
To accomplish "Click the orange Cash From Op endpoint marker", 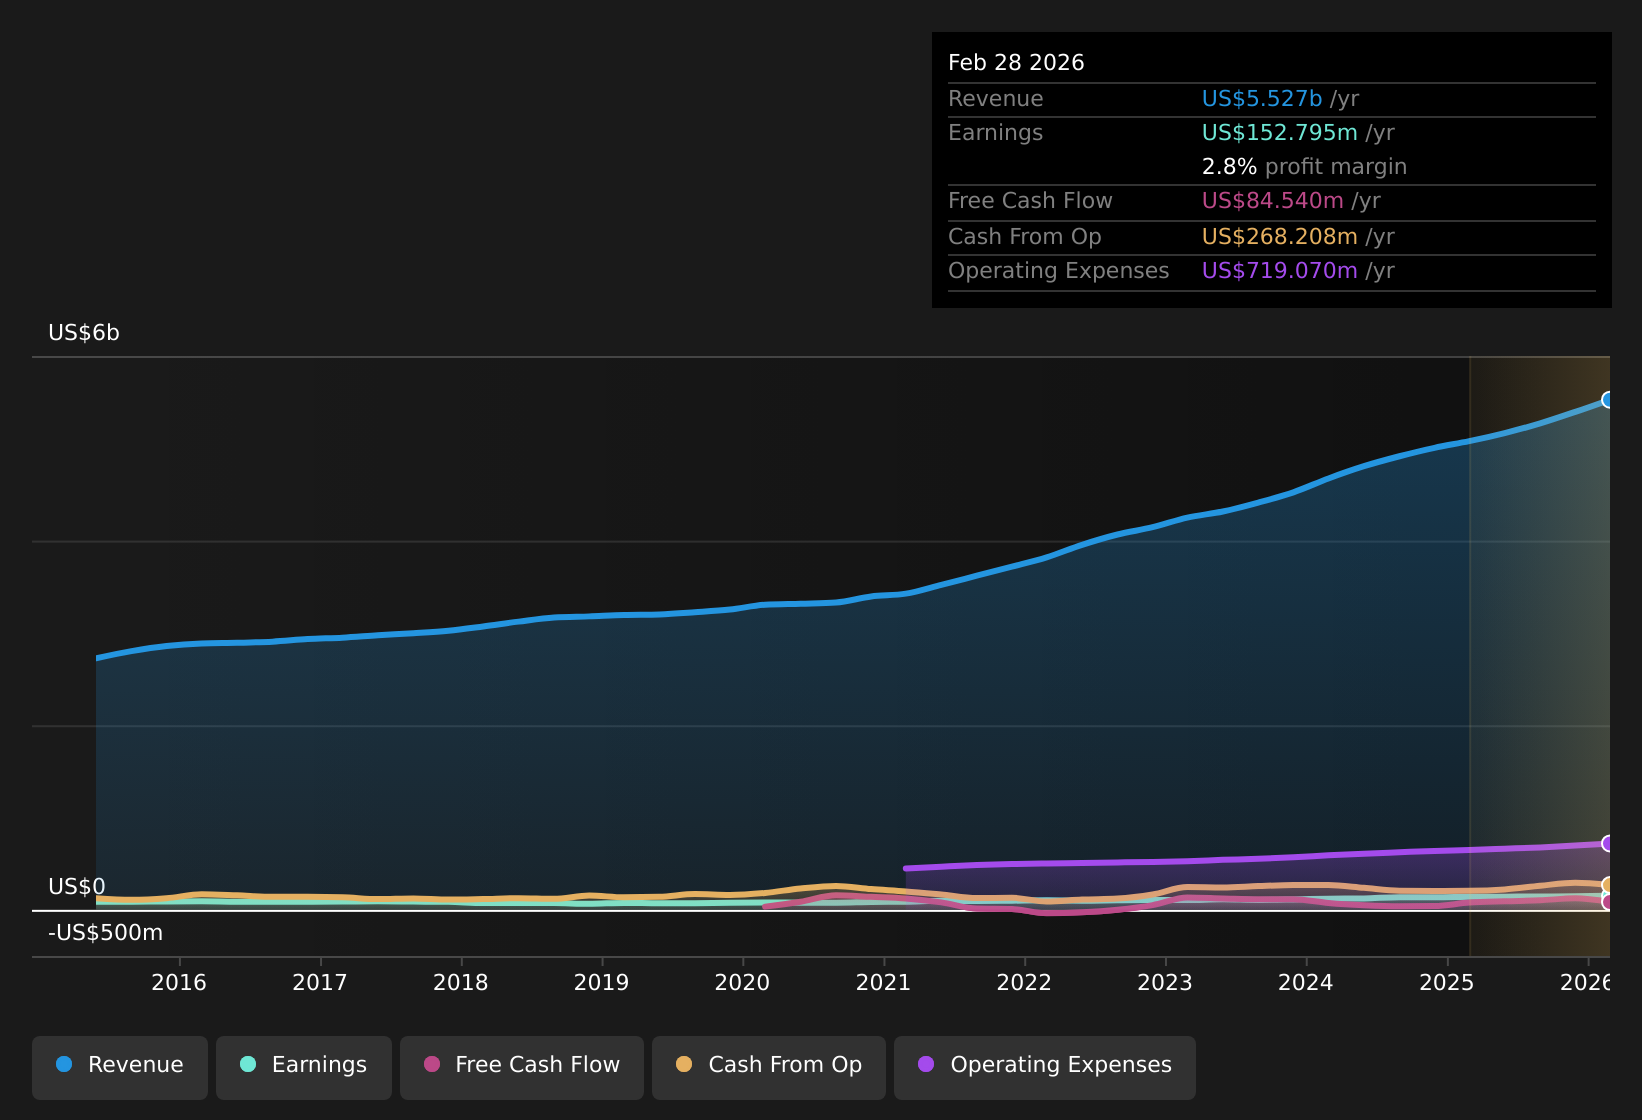I will (x=1608, y=885).
